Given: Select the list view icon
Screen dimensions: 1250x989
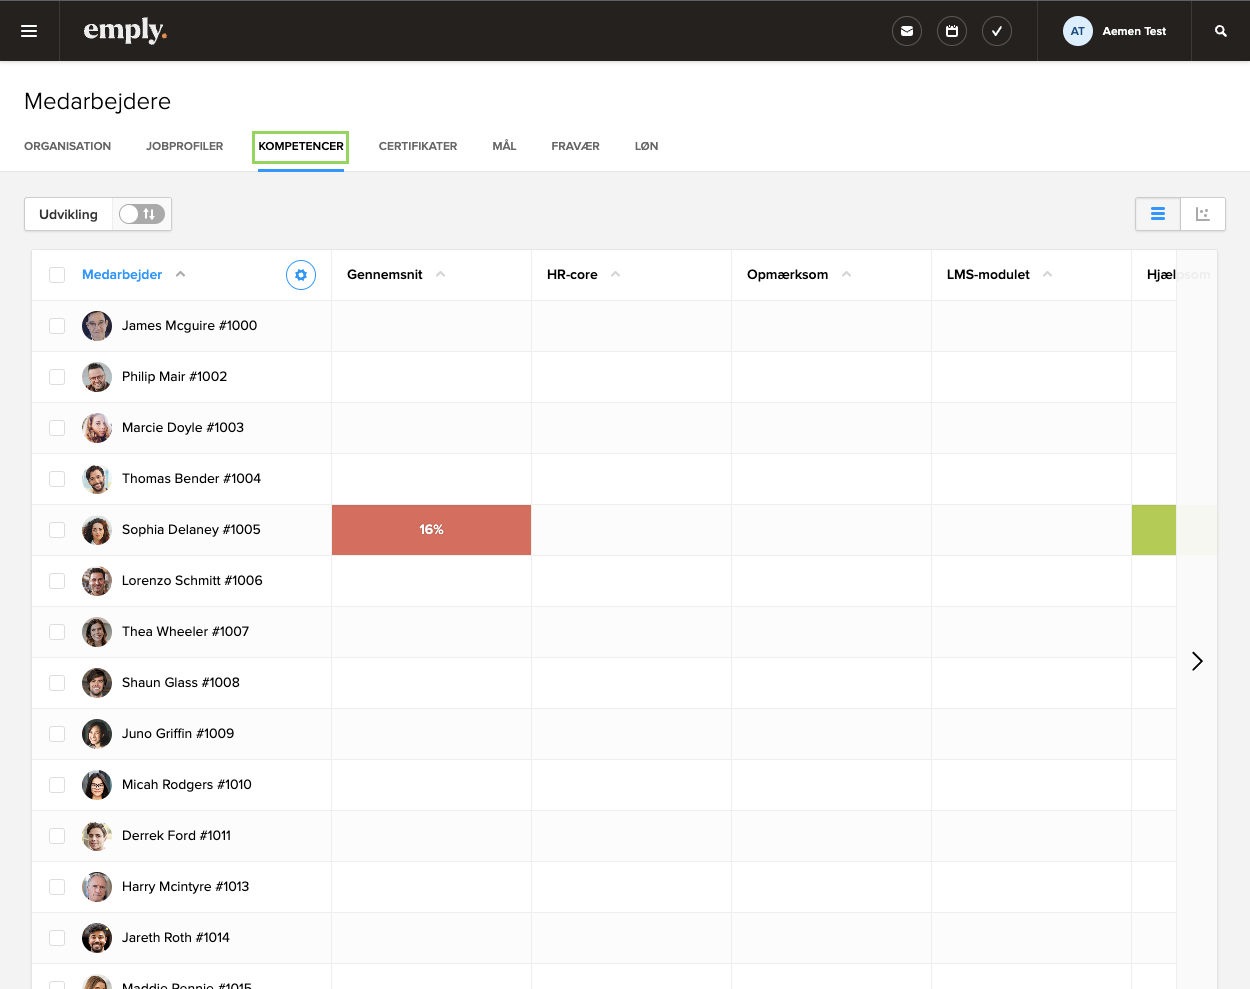Looking at the screenshot, I should pos(1157,213).
